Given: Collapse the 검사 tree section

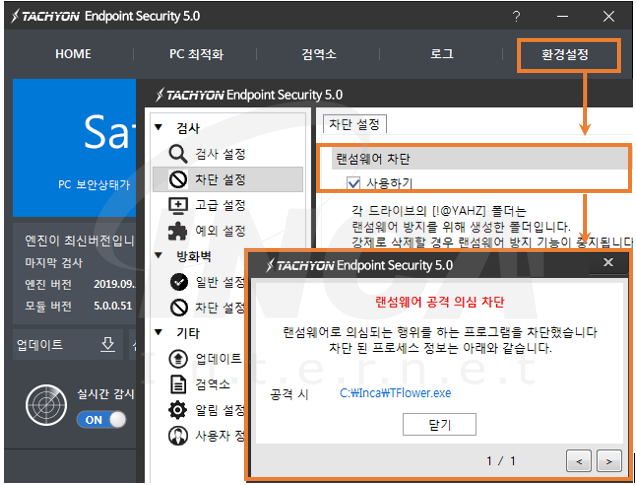Looking at the screenshot, I should (x=159, y=127).
